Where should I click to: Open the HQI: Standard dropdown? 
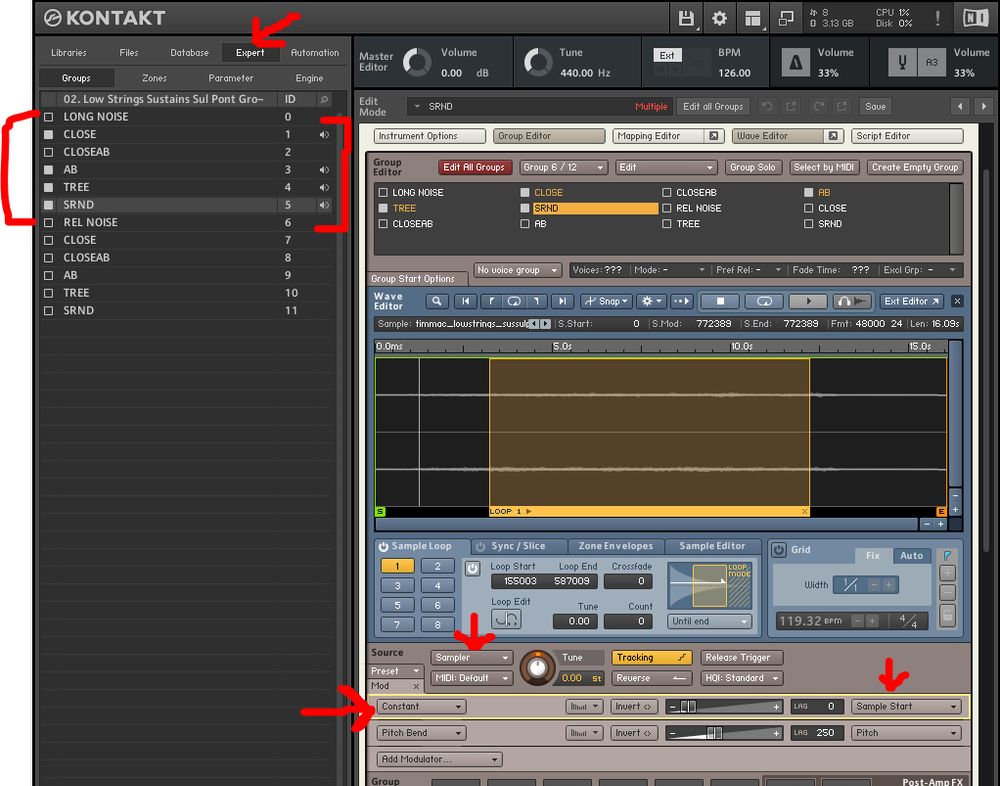[742, 678]
